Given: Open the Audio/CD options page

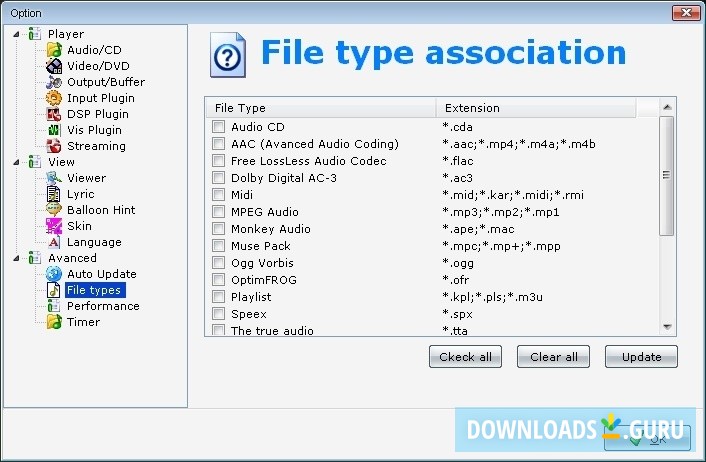Looking at the screenshot, I should 94,50.
